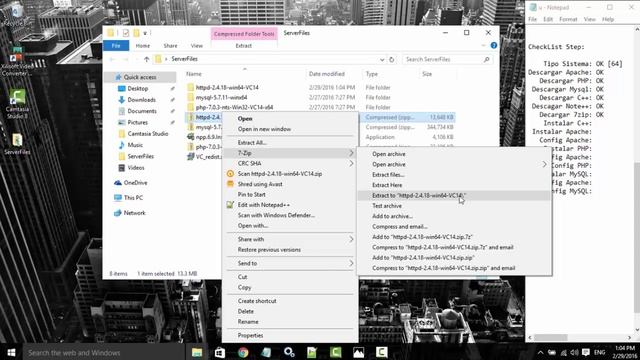Open Chrome from the taskbar
The image size is (640, 360).
click(243, 352)
